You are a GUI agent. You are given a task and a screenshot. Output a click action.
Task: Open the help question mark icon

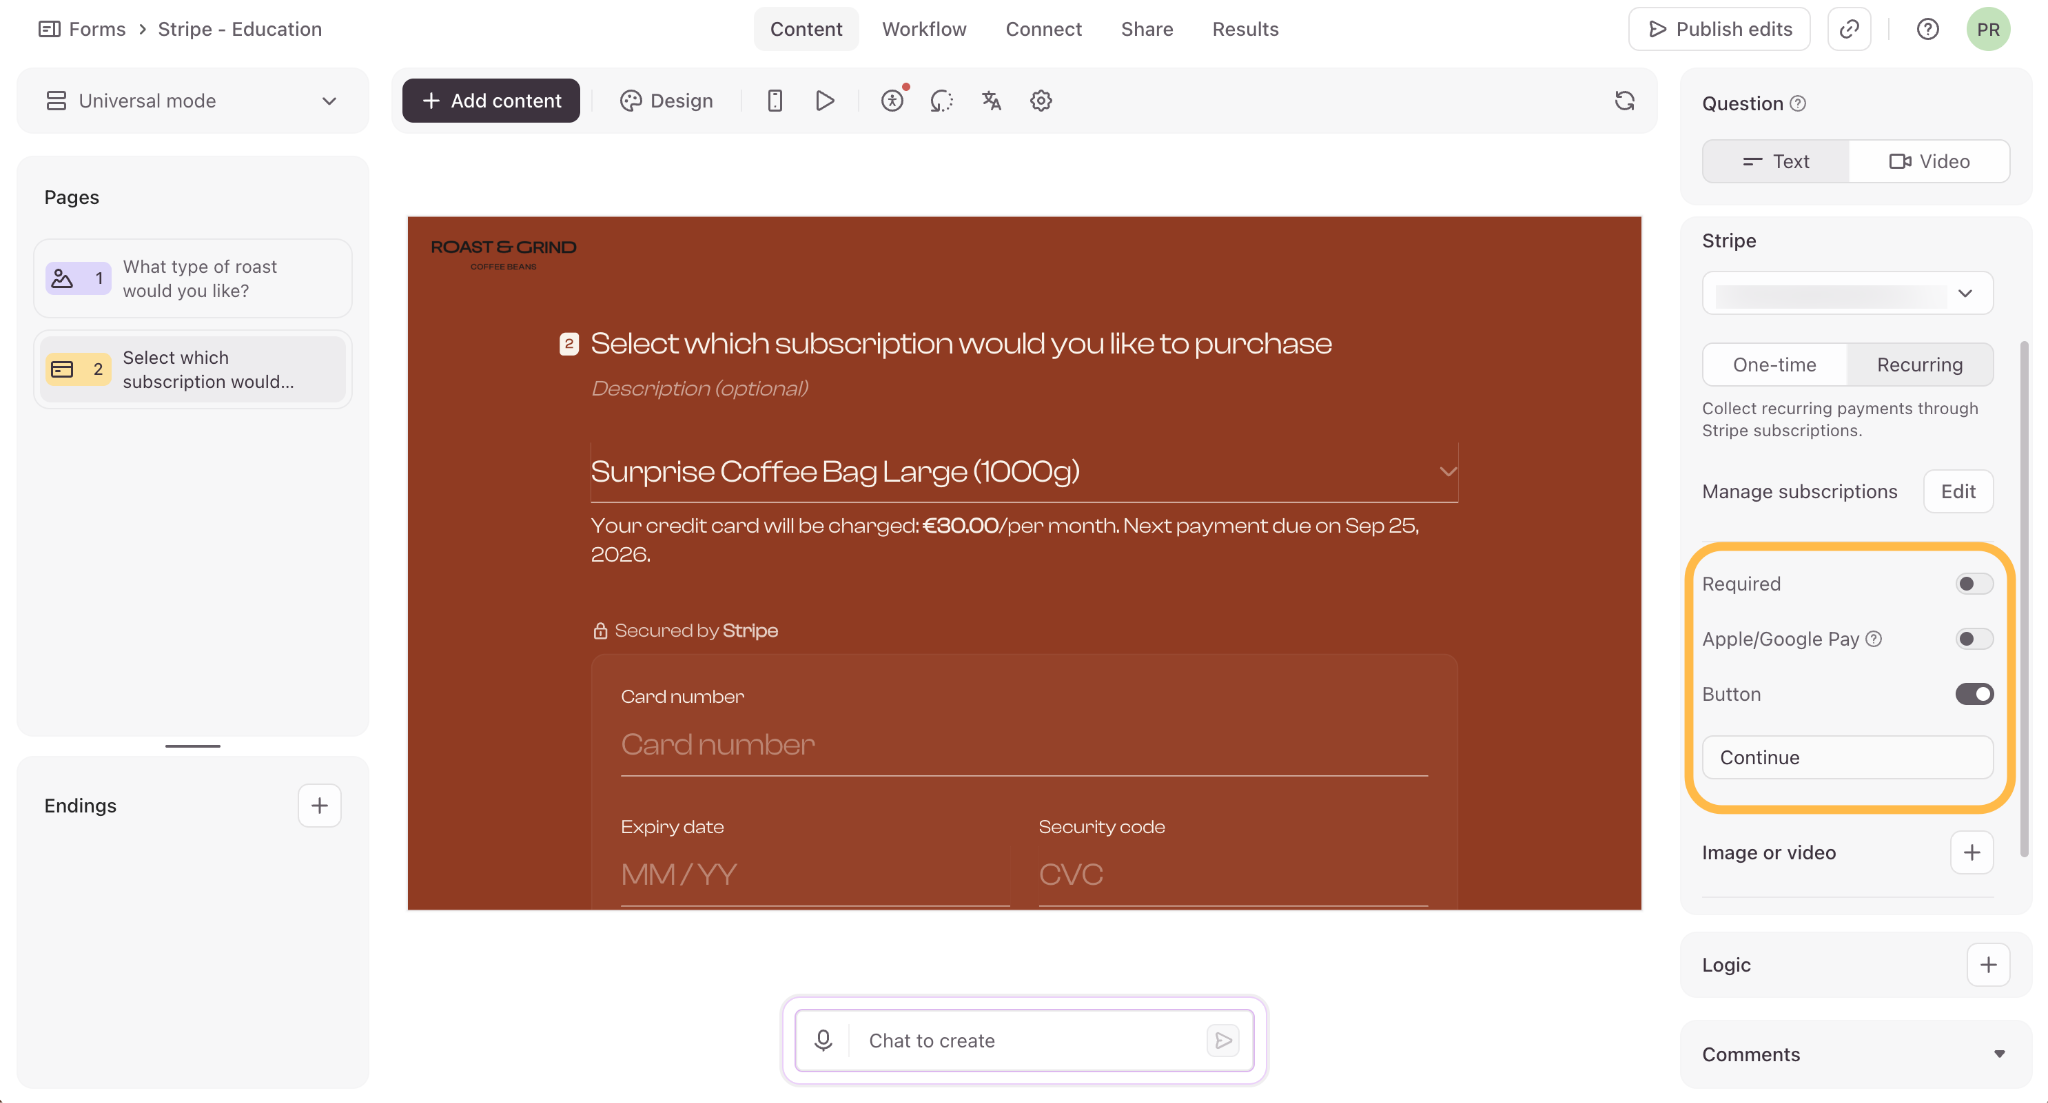click(1928, 29)
